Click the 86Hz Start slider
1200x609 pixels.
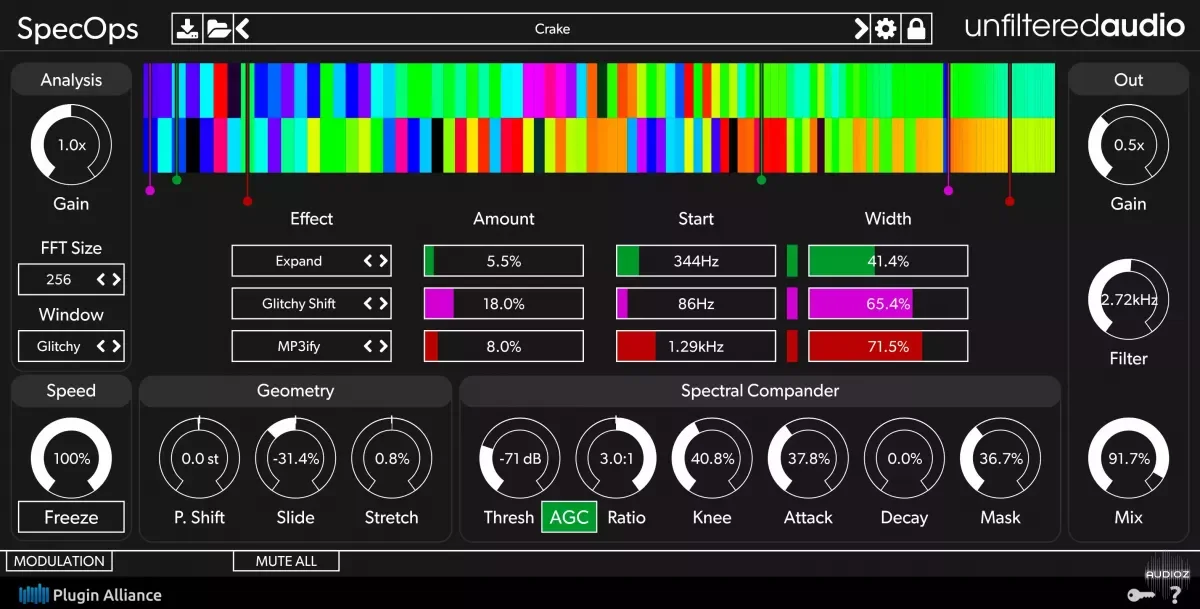click(695, 303)
